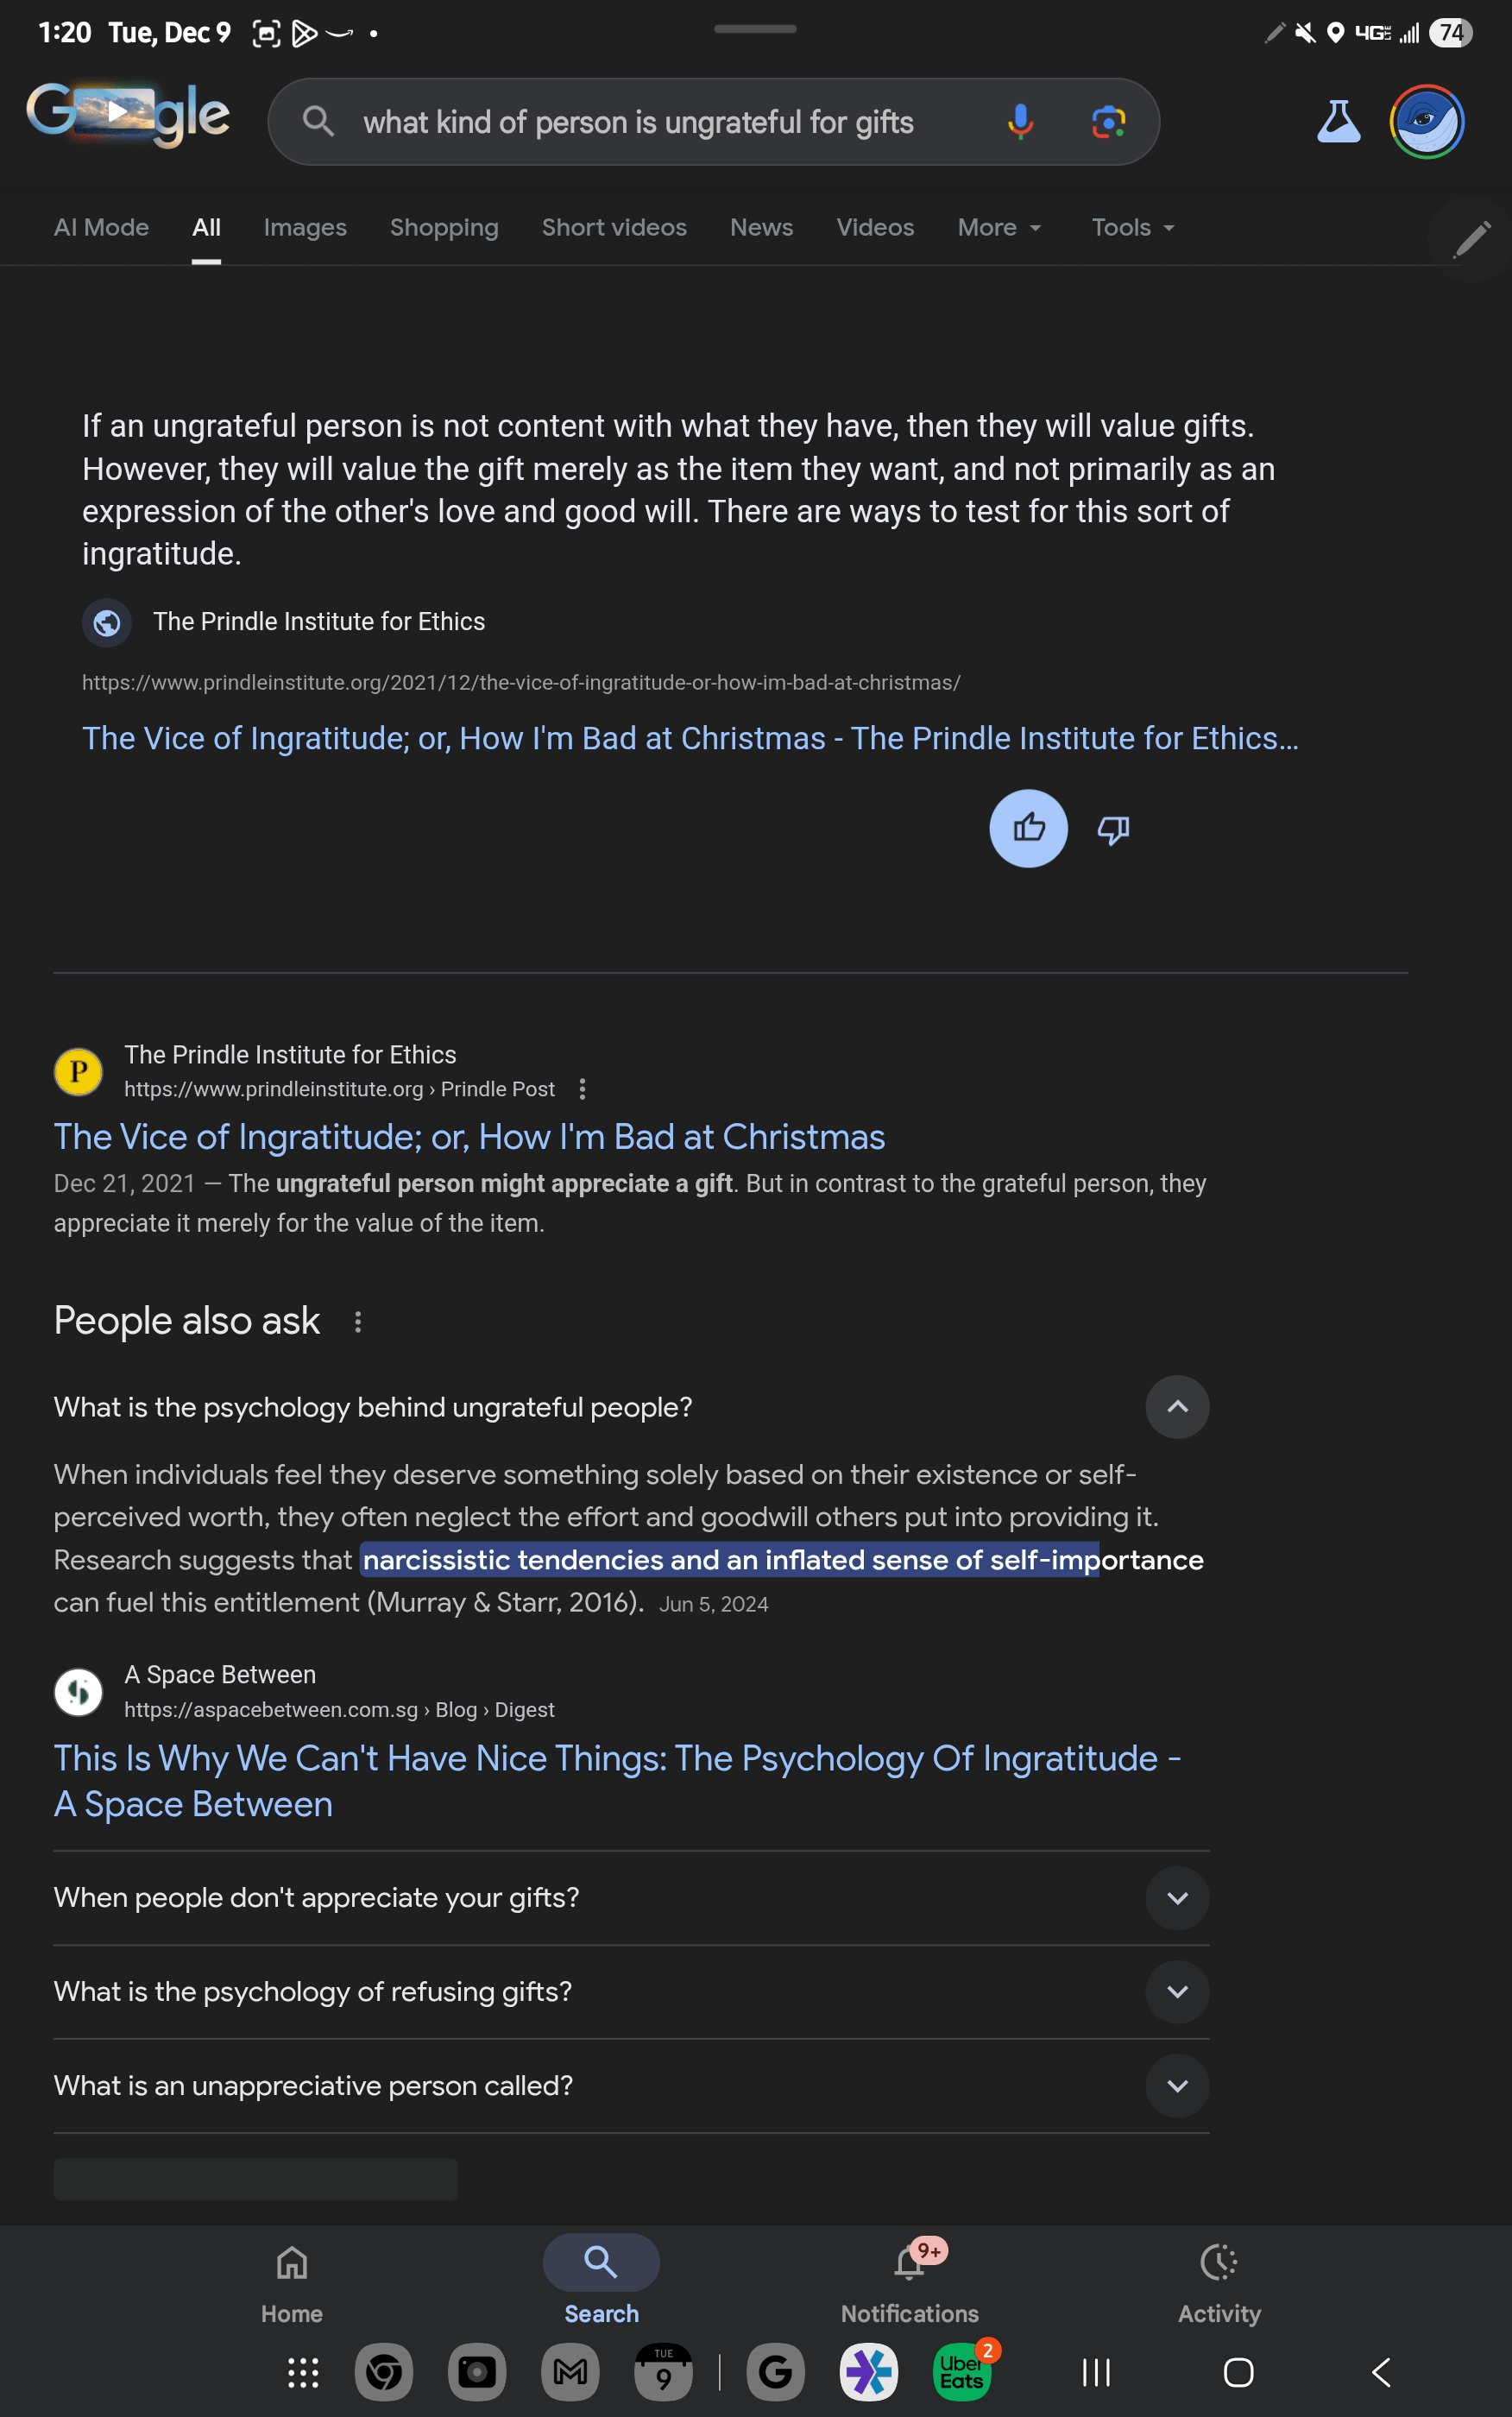Open the More search categories dropdown

coord(999,228)
